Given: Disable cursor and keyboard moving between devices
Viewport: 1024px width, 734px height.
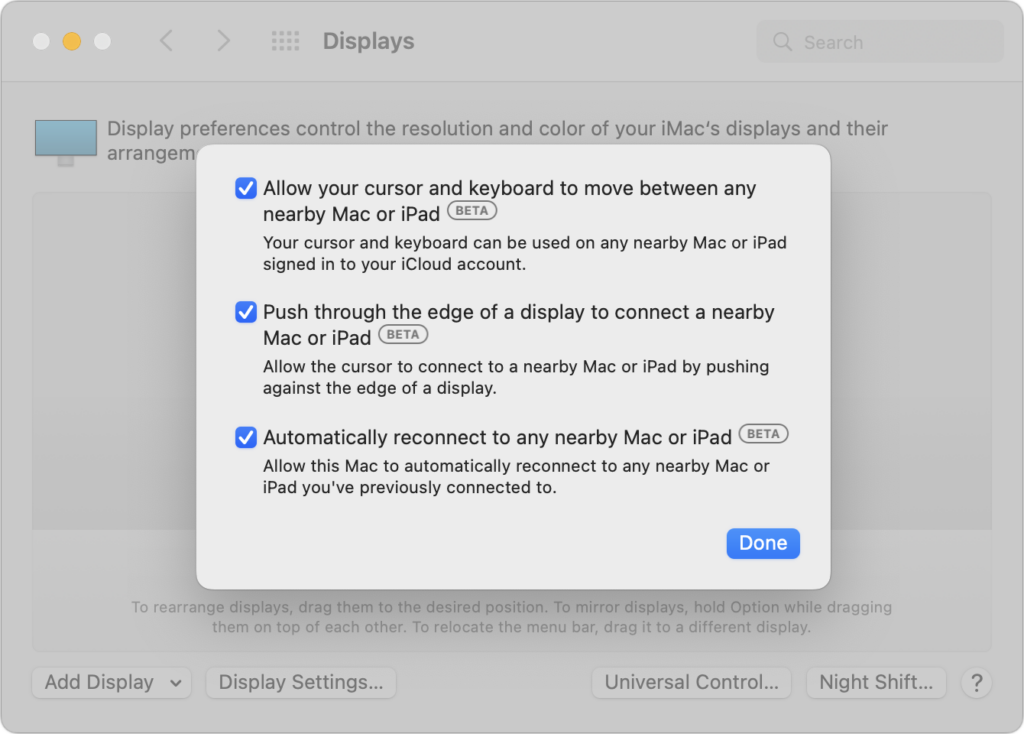Looking at the screenshot, I should coord(246,188).
